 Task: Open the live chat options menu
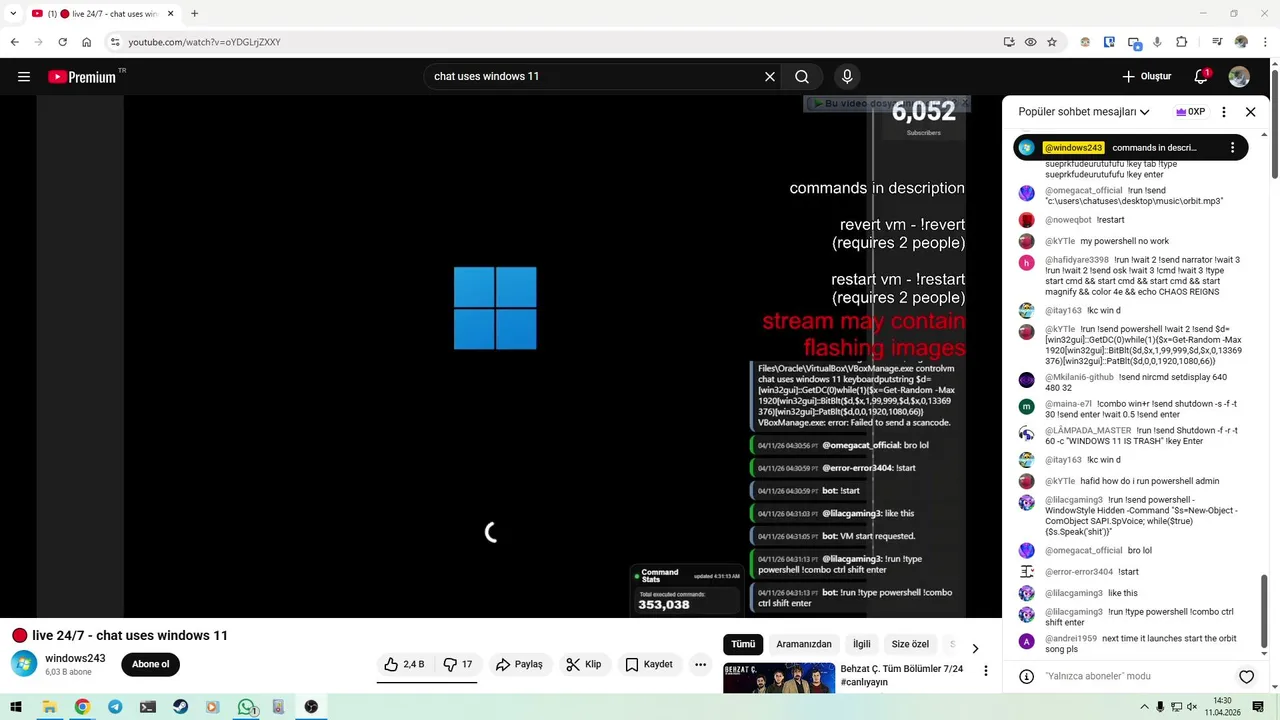1224,112
